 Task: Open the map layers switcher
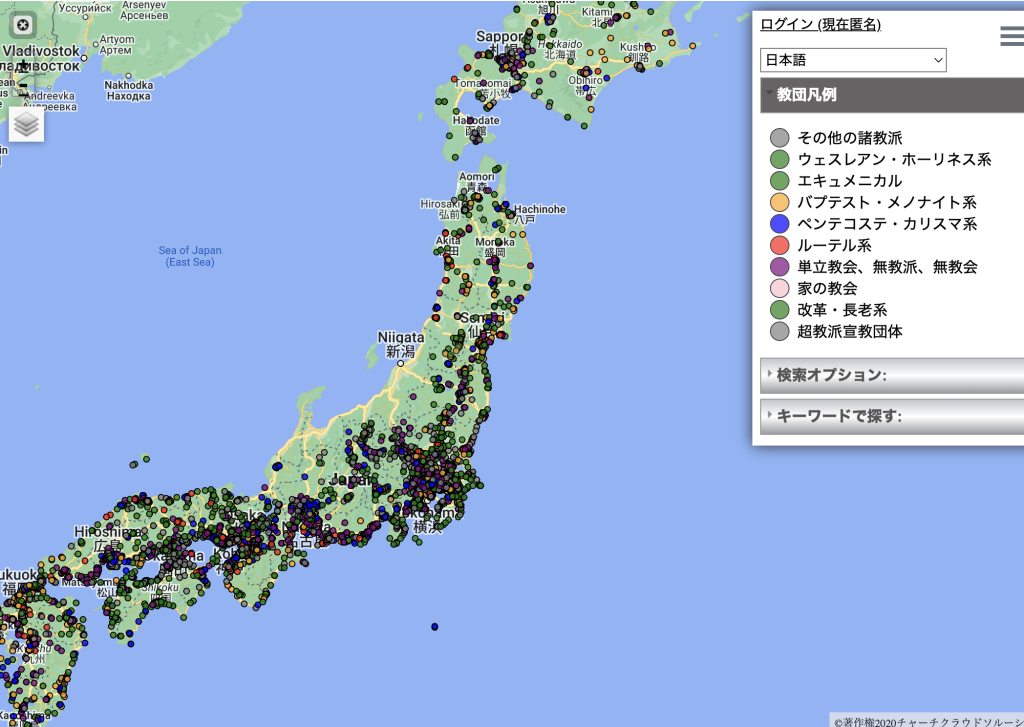tap(27, 124)
